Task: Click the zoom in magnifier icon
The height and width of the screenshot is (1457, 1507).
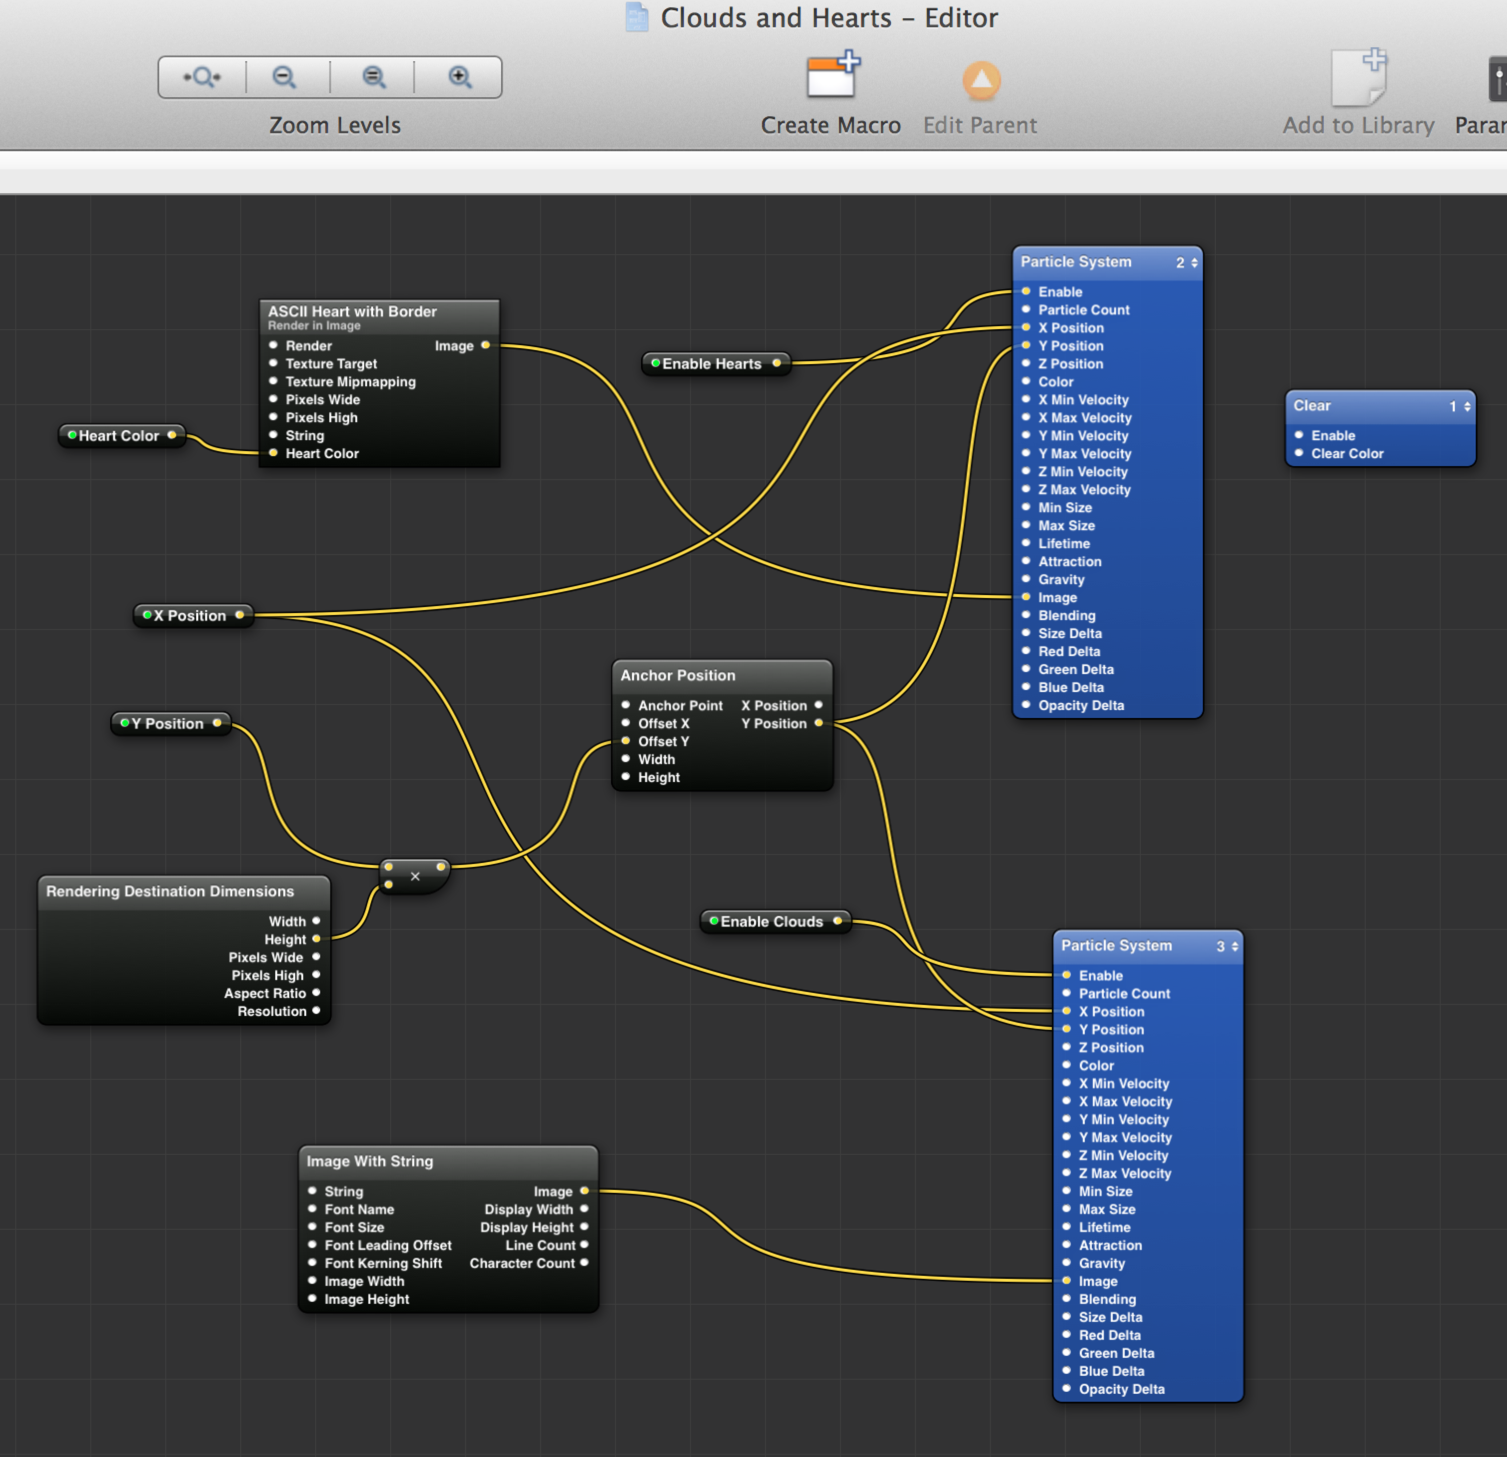Action: (x=459, y=77)
